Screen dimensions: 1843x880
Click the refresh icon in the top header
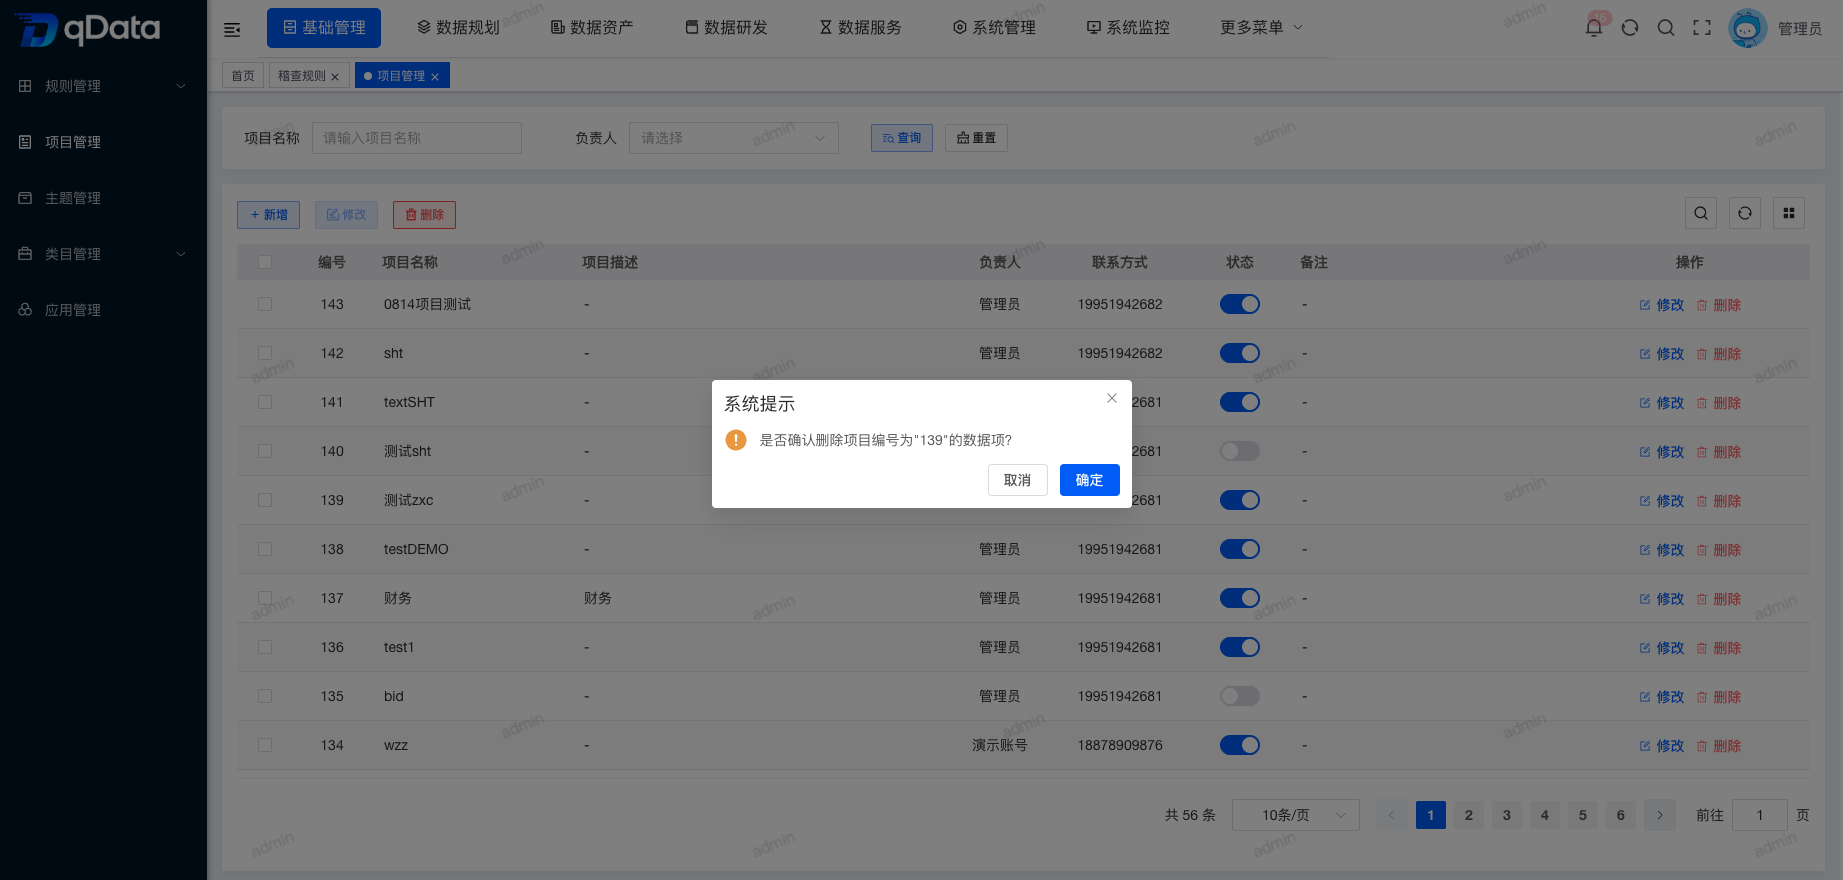(x=1630, y=28)
